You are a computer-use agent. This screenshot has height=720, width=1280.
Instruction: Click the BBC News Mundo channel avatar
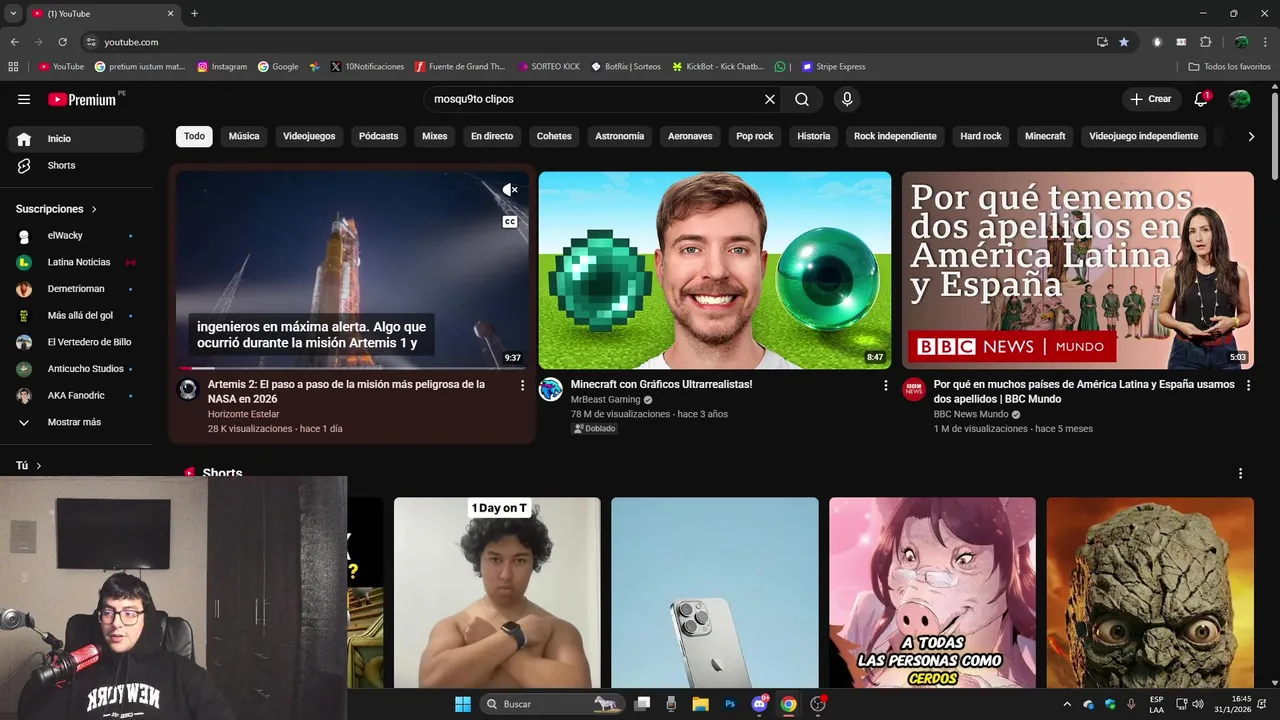tap(914, 390)
